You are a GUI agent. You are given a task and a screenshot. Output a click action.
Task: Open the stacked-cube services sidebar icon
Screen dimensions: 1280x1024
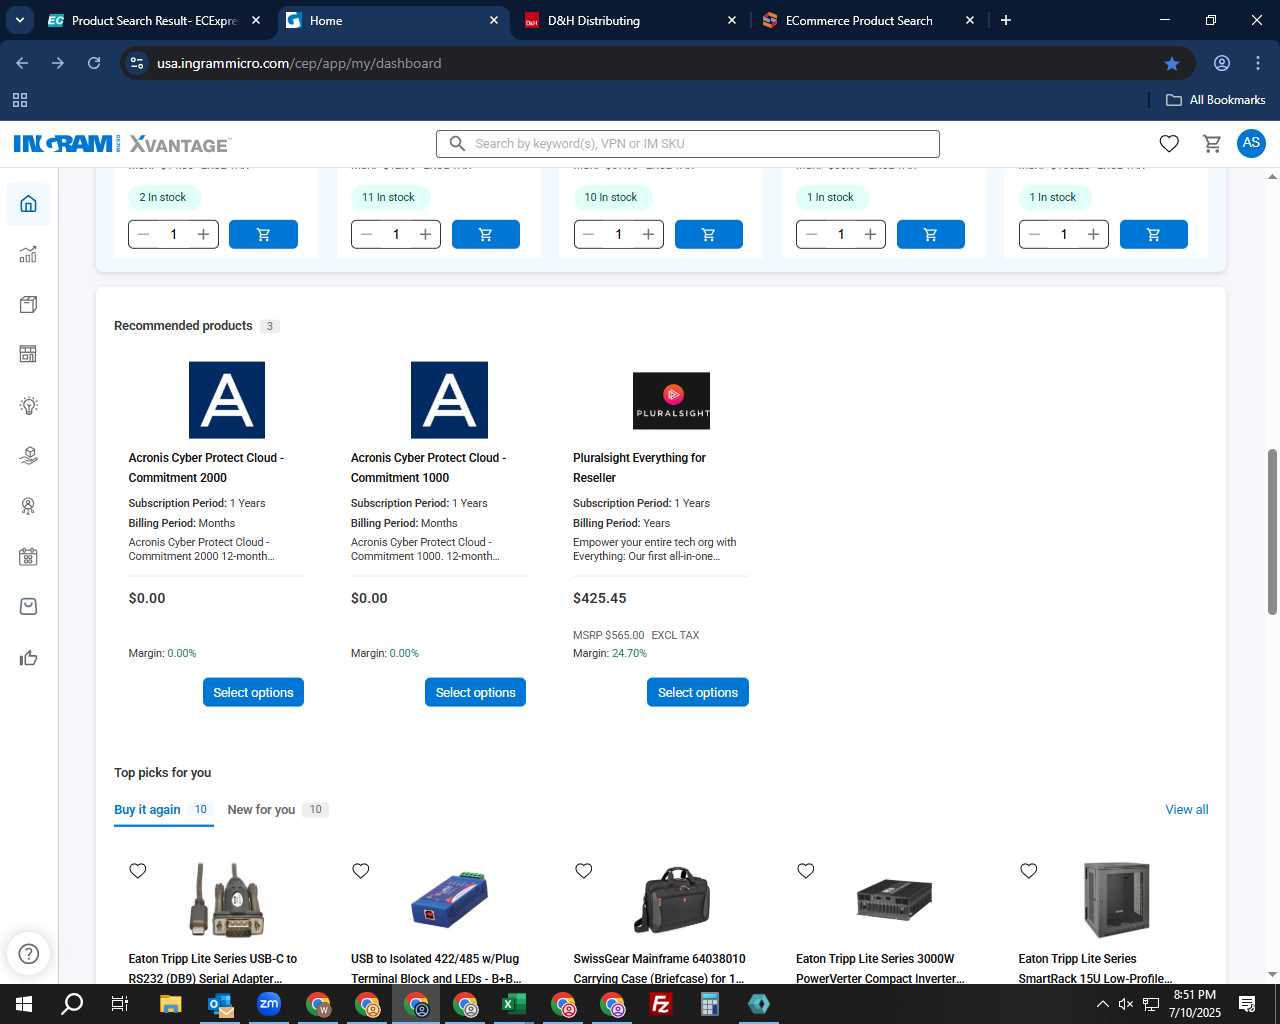(28, 455)
